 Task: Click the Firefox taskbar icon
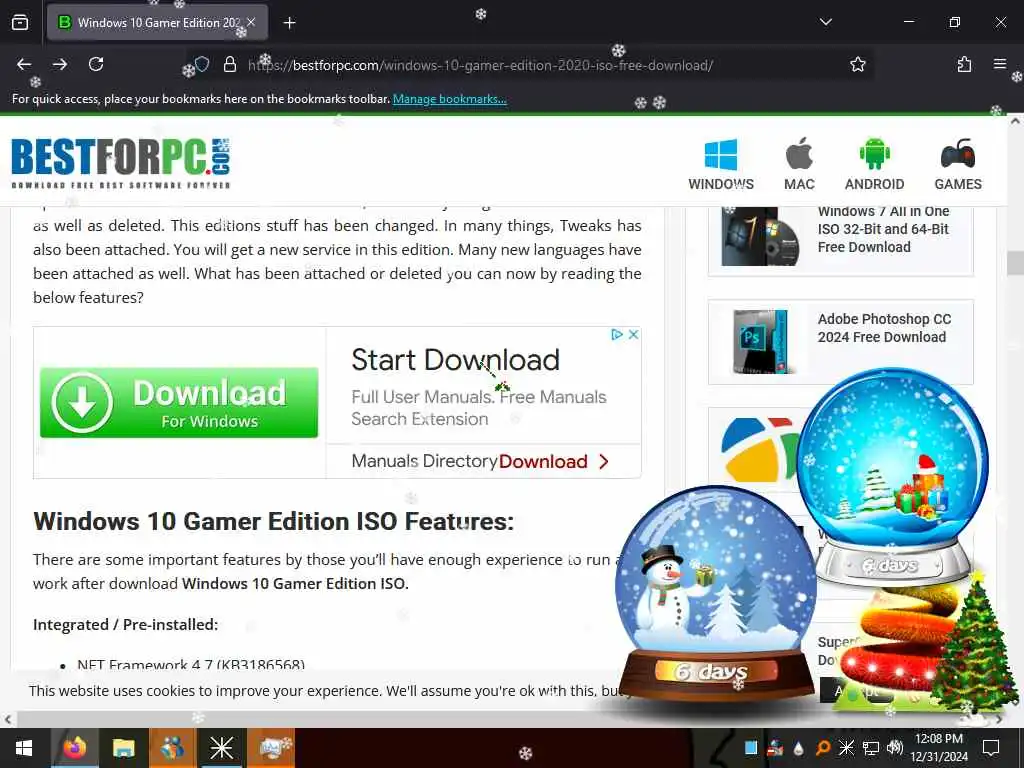[x=74, y=747]
